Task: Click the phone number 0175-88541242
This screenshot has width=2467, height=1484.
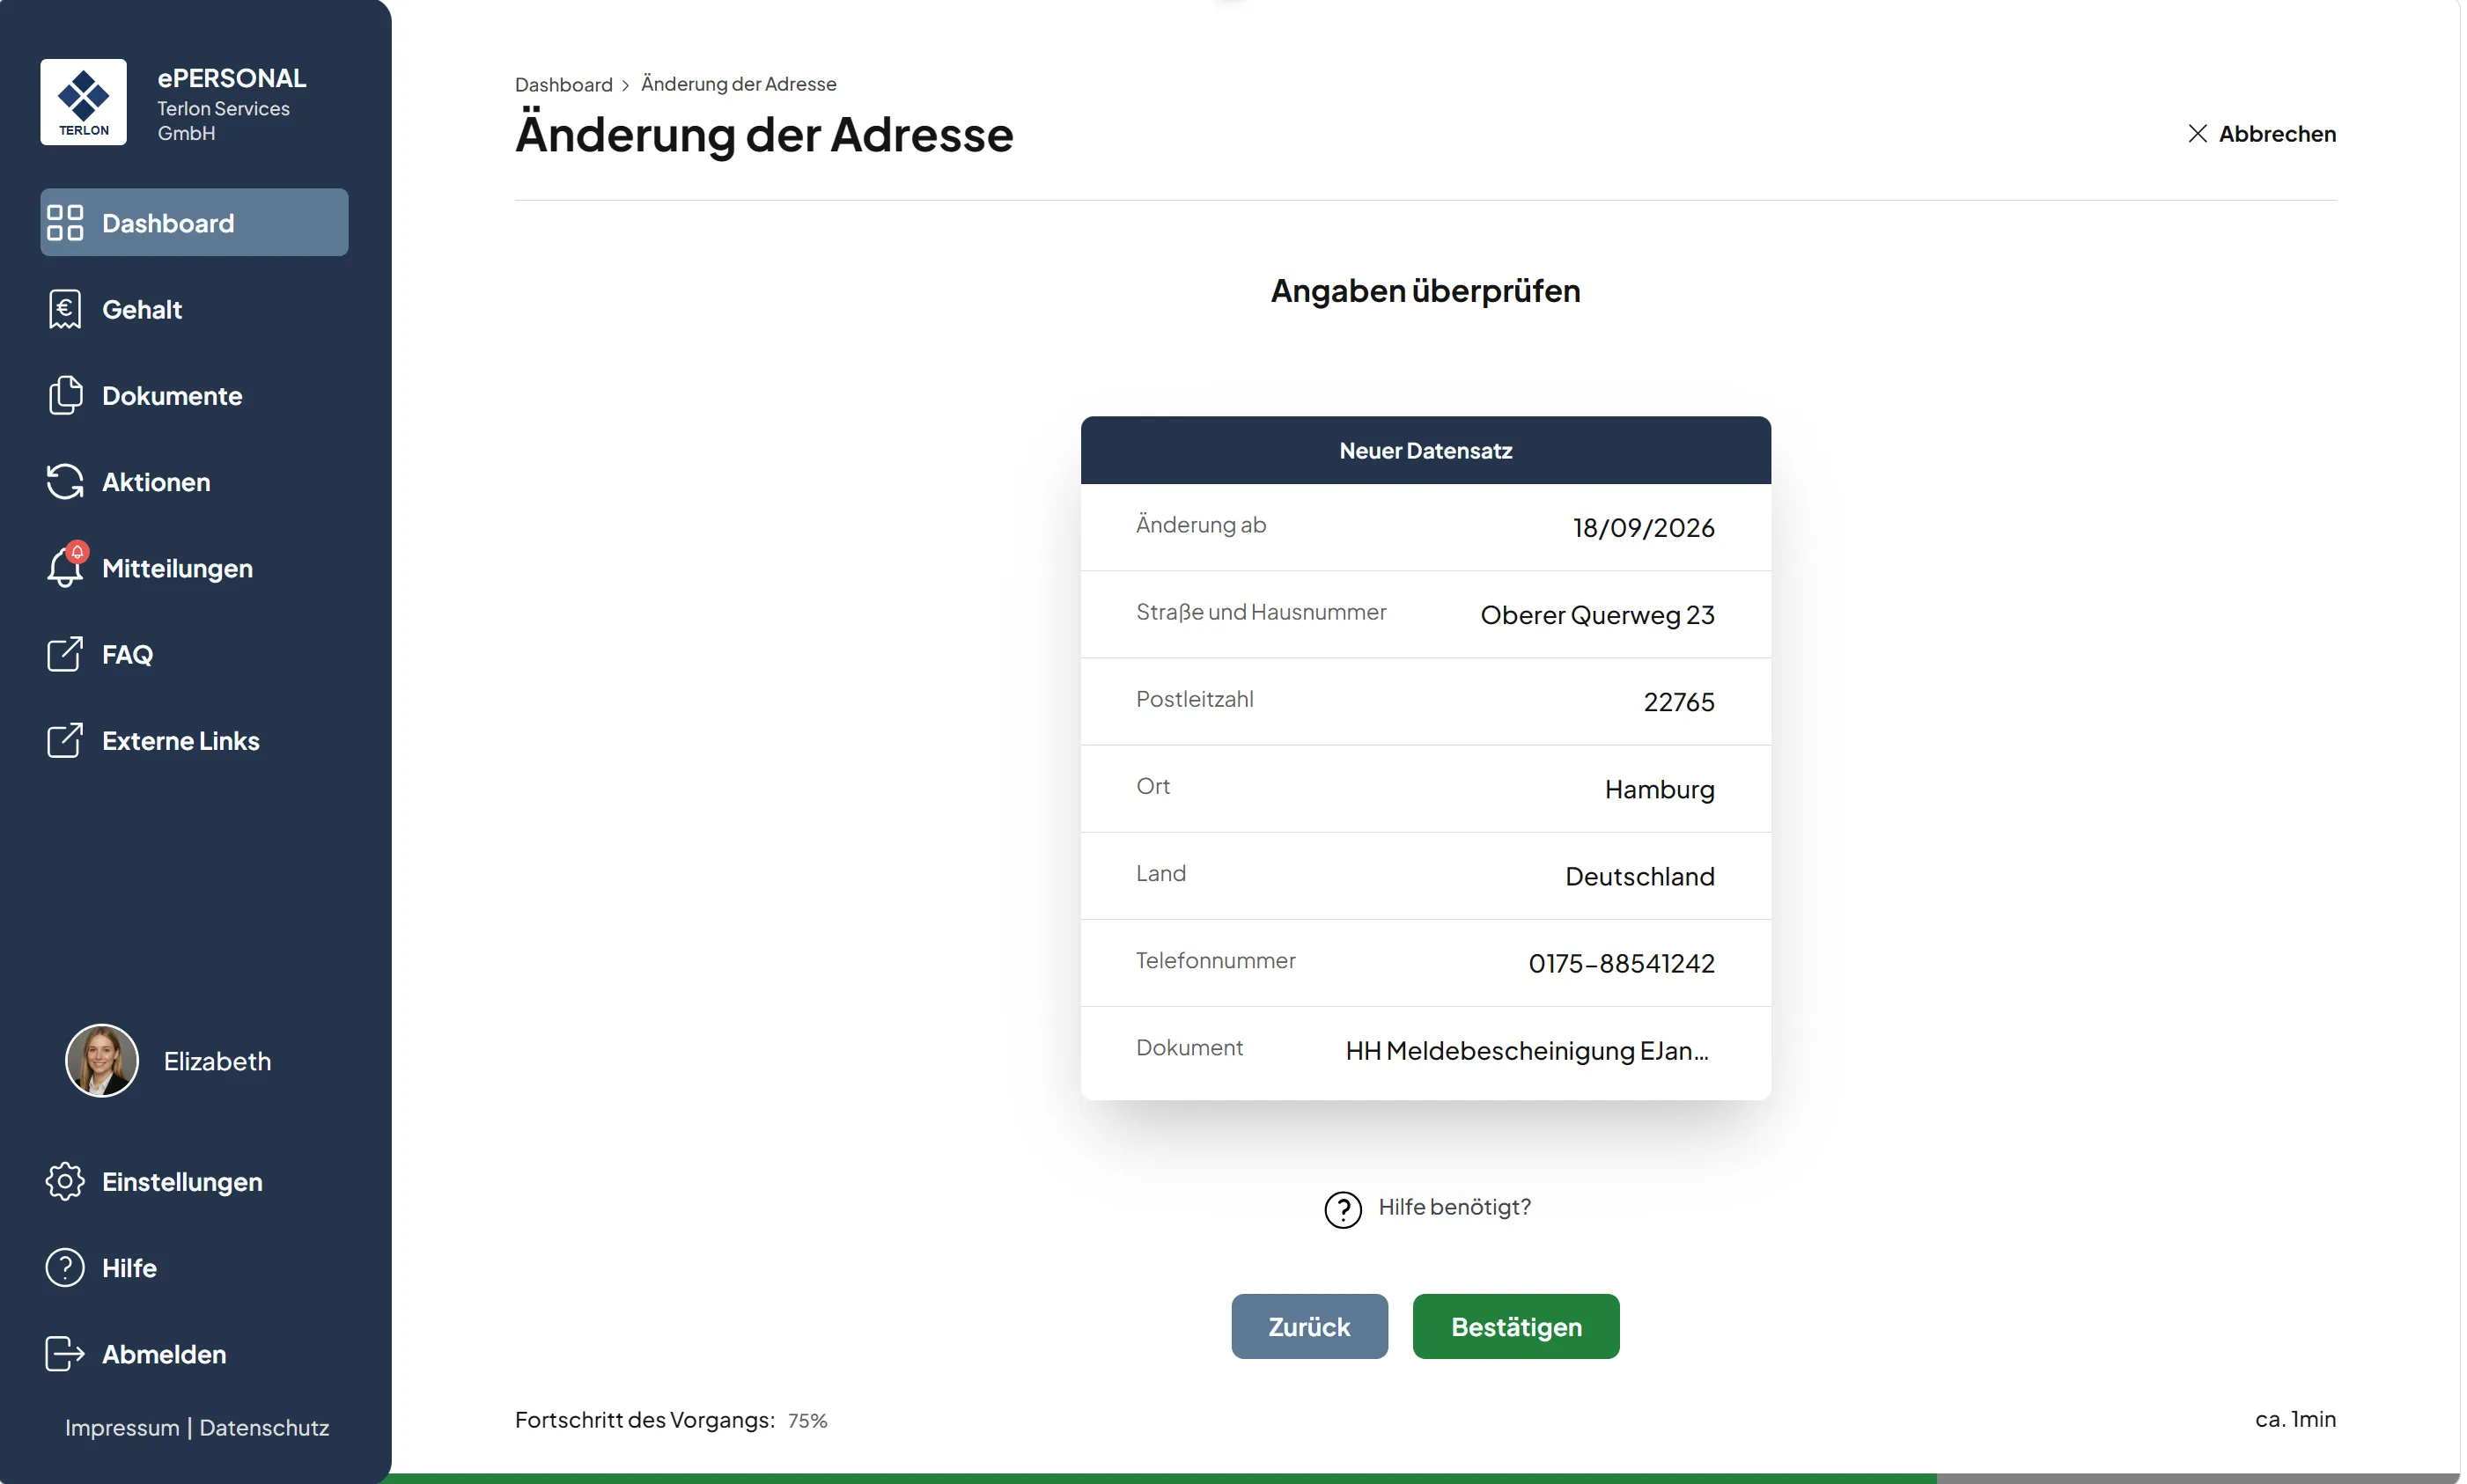Action: (x=1620, y=963)
